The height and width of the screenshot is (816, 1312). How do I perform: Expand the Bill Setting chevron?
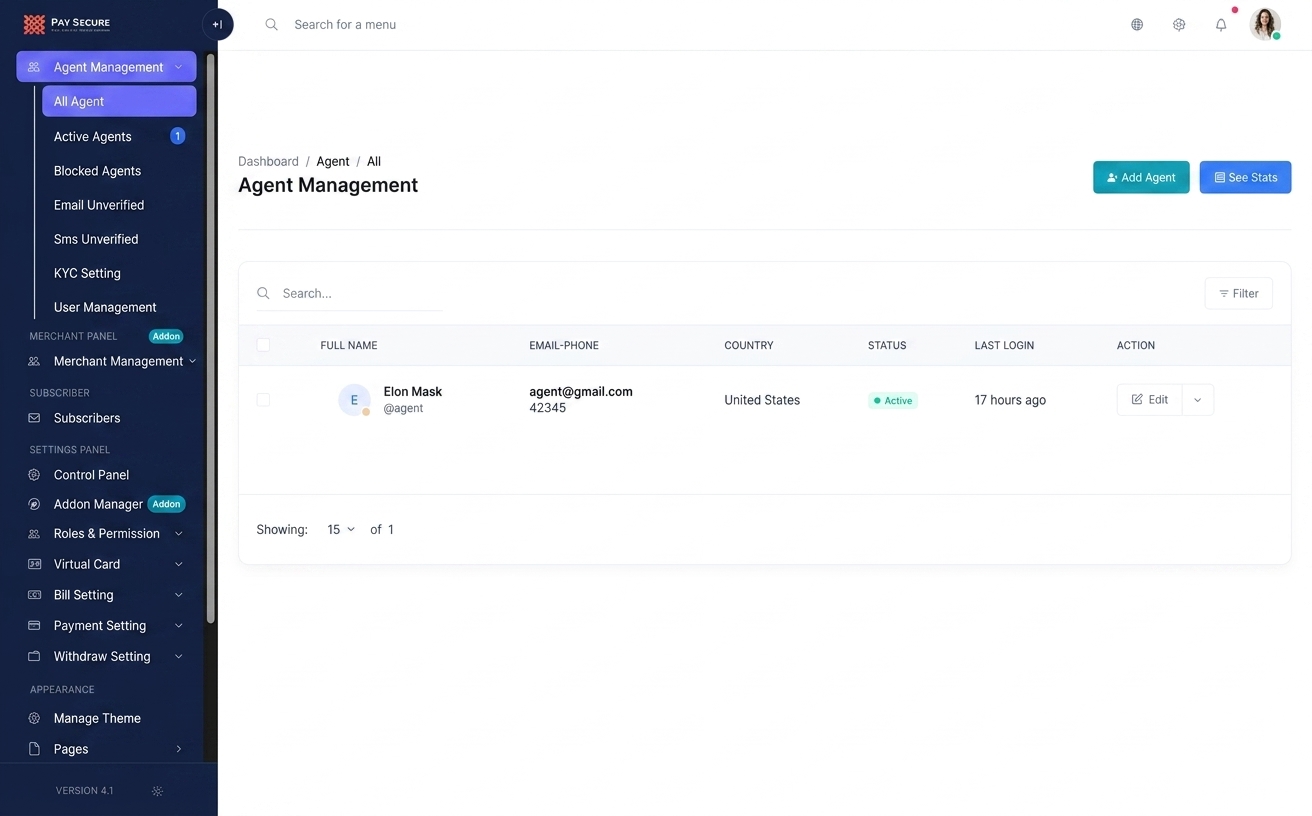pos(179,595)
